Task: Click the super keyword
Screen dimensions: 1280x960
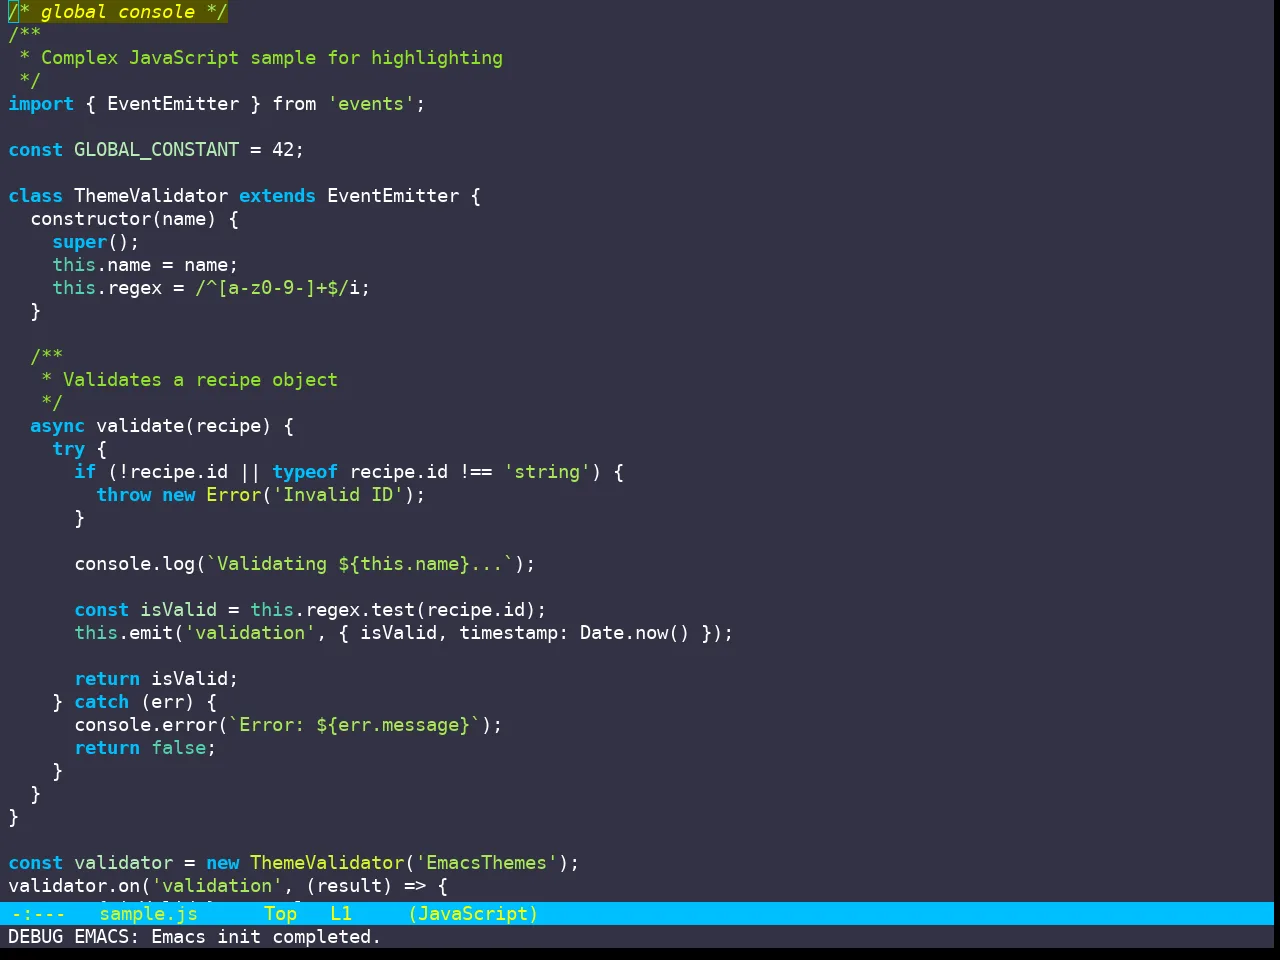Action: (79, 242)
